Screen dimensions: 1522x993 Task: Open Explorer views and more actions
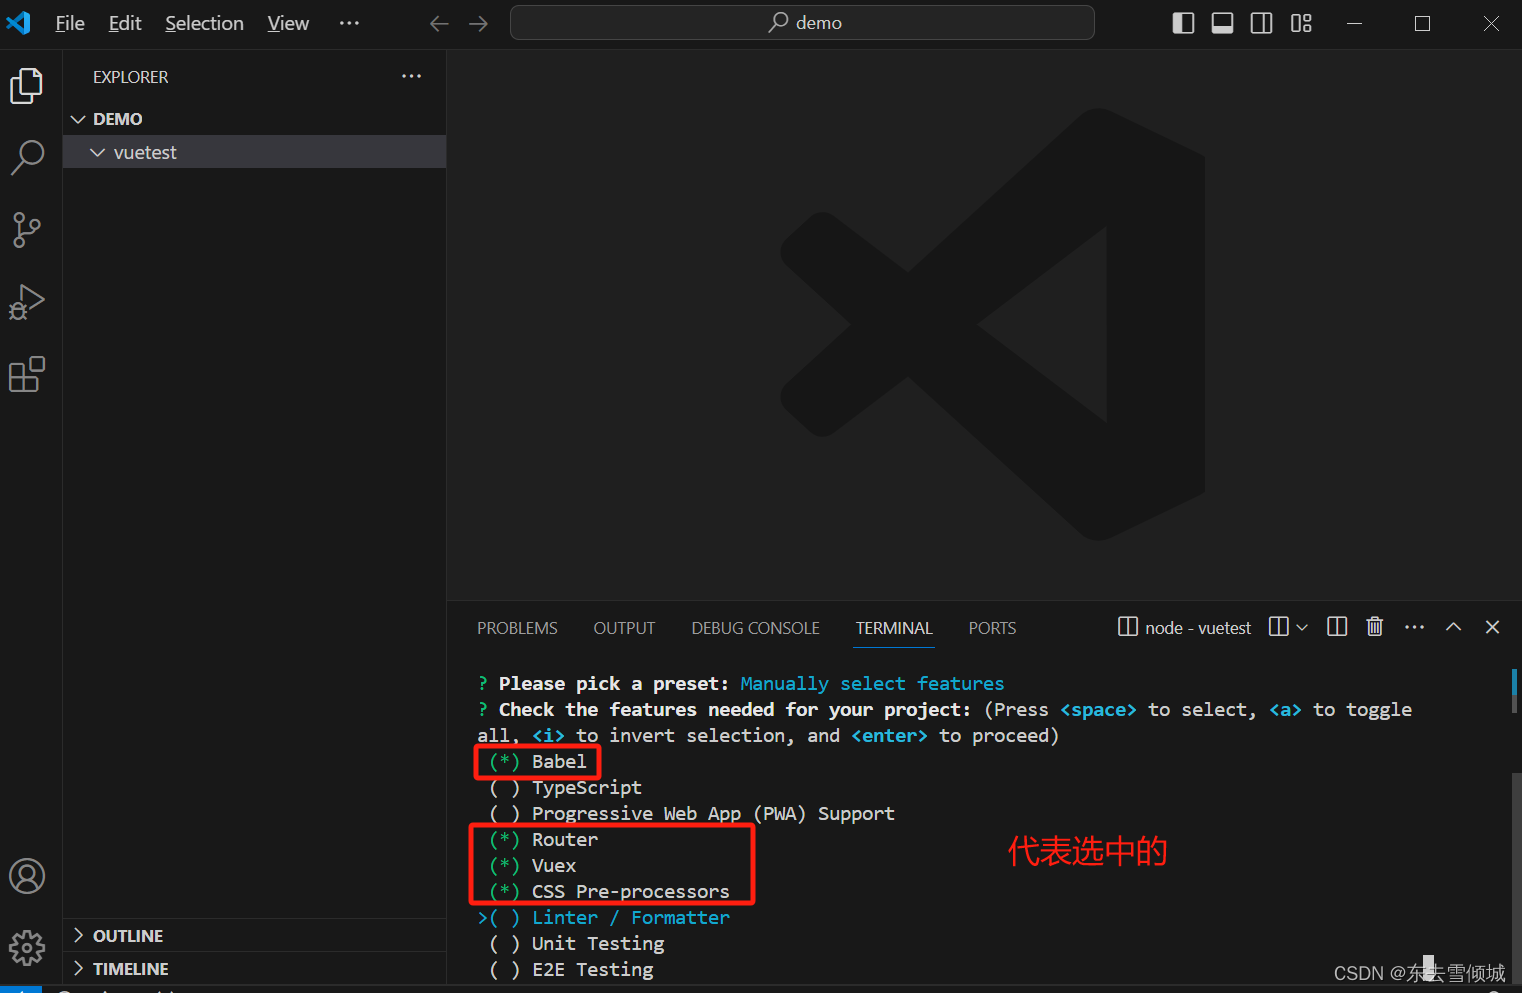point(412,76)
